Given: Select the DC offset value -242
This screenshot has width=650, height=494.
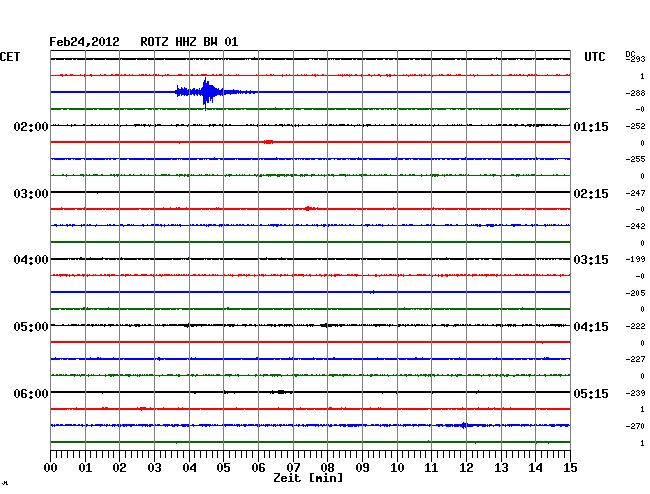Looking at the screenshot, I should click(635, 226).
